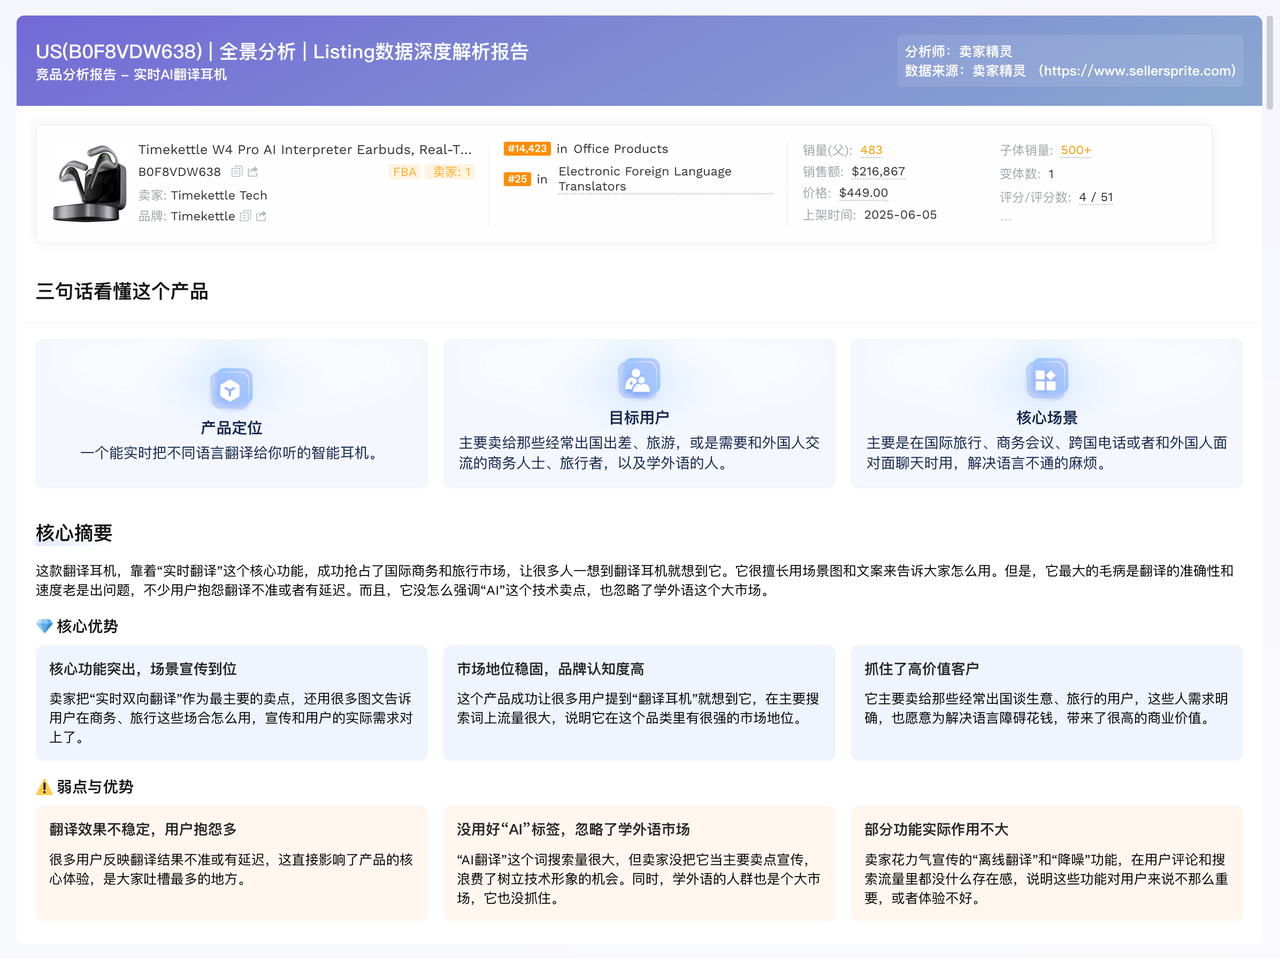Expand hidden metrics via the ellipsis

pos(1006,218)
